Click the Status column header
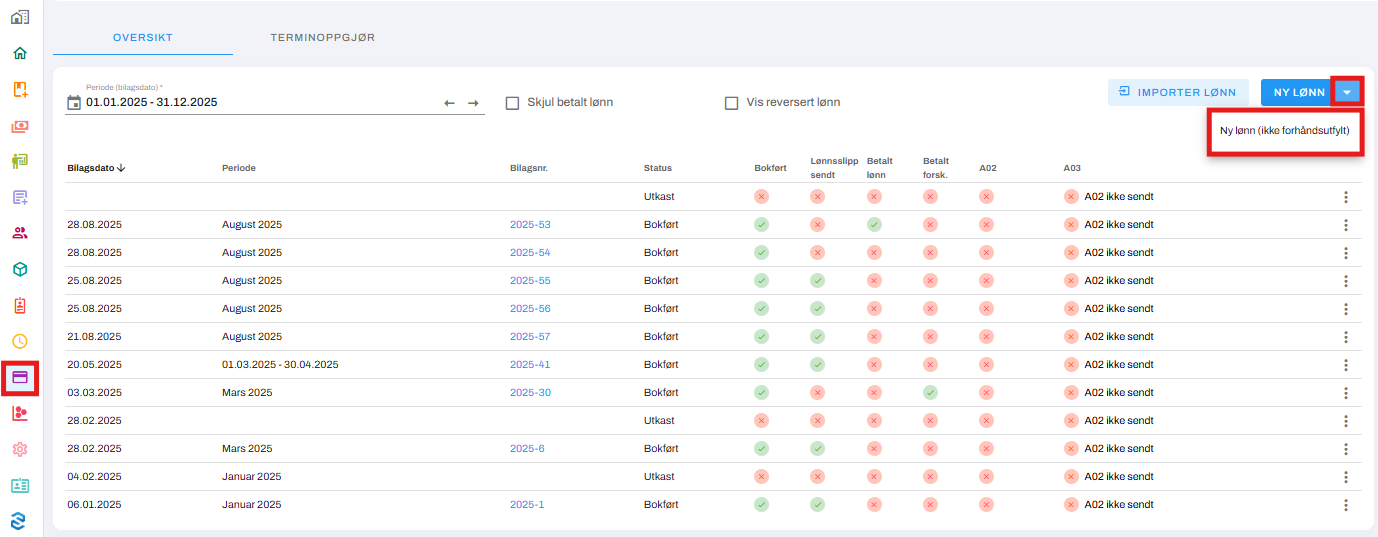 click(658, 168)
